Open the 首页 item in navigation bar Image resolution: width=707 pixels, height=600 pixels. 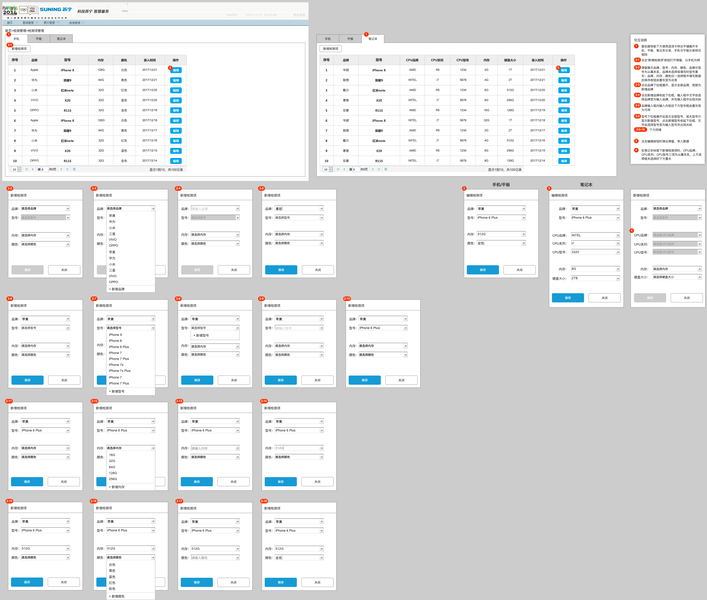pos(10,23)
